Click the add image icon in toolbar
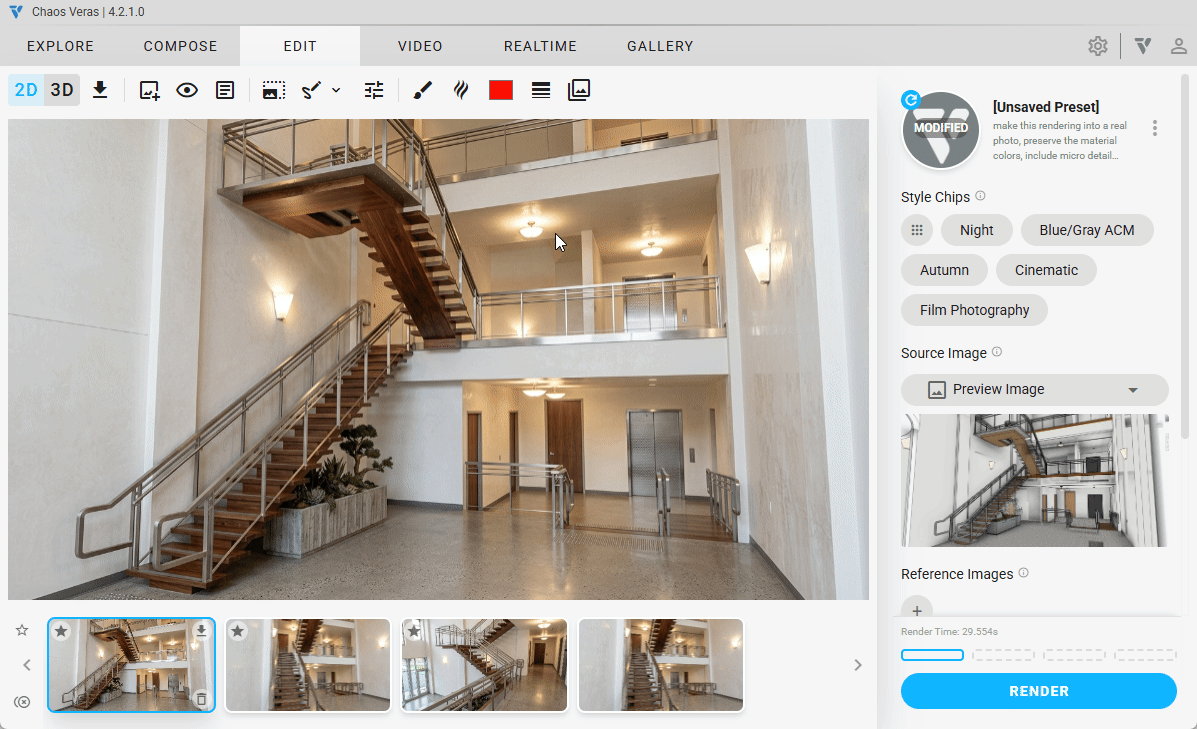1197x729 pixels. pos(150,90)
